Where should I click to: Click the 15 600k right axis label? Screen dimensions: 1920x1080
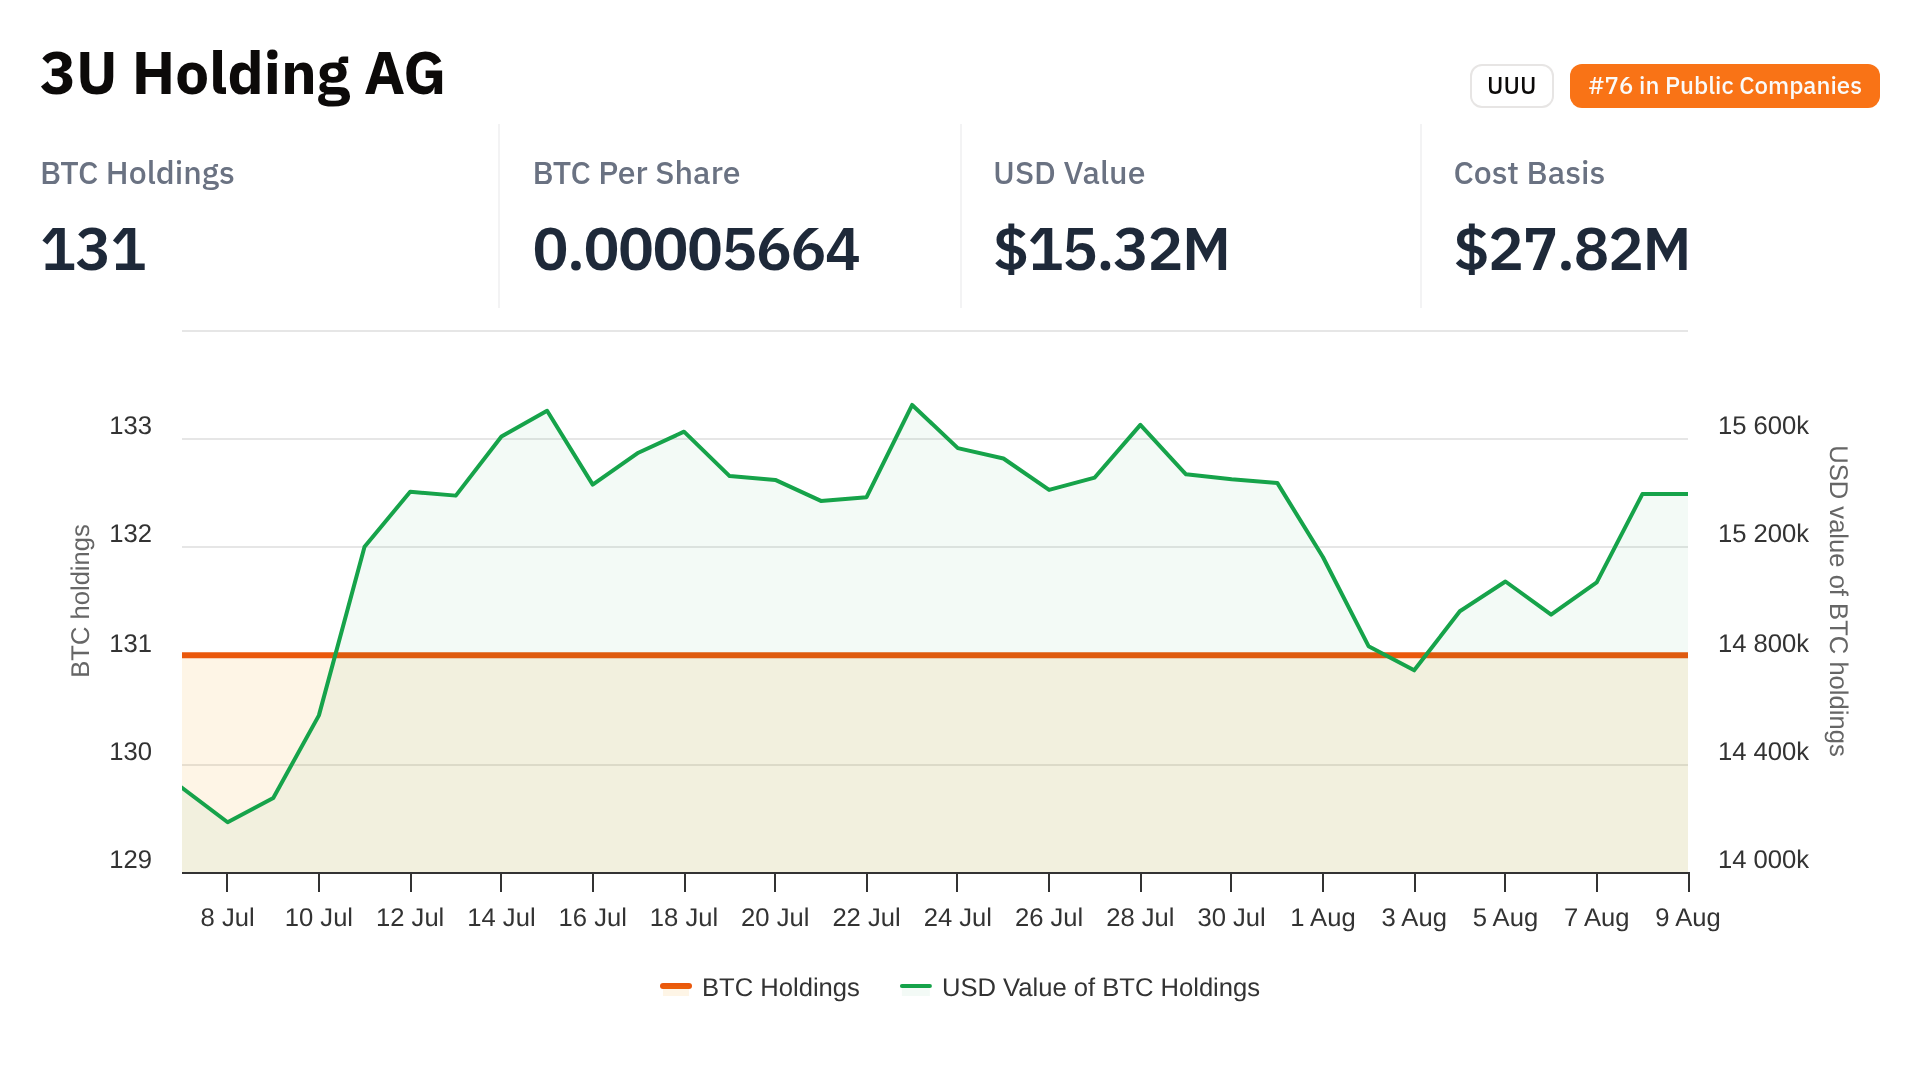click(x=1763, y=426)
